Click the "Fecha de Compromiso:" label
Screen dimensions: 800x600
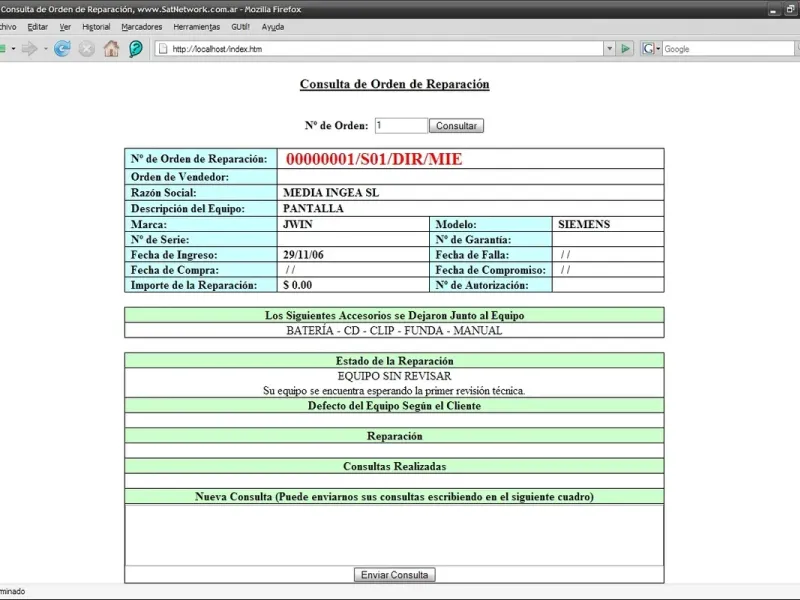click(490, 270)
